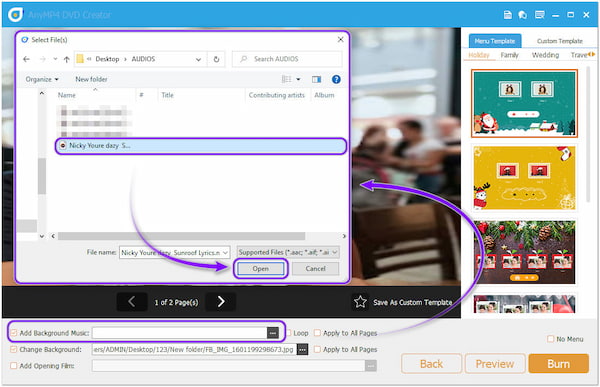Enable Loop for background music

click(289, 333)
